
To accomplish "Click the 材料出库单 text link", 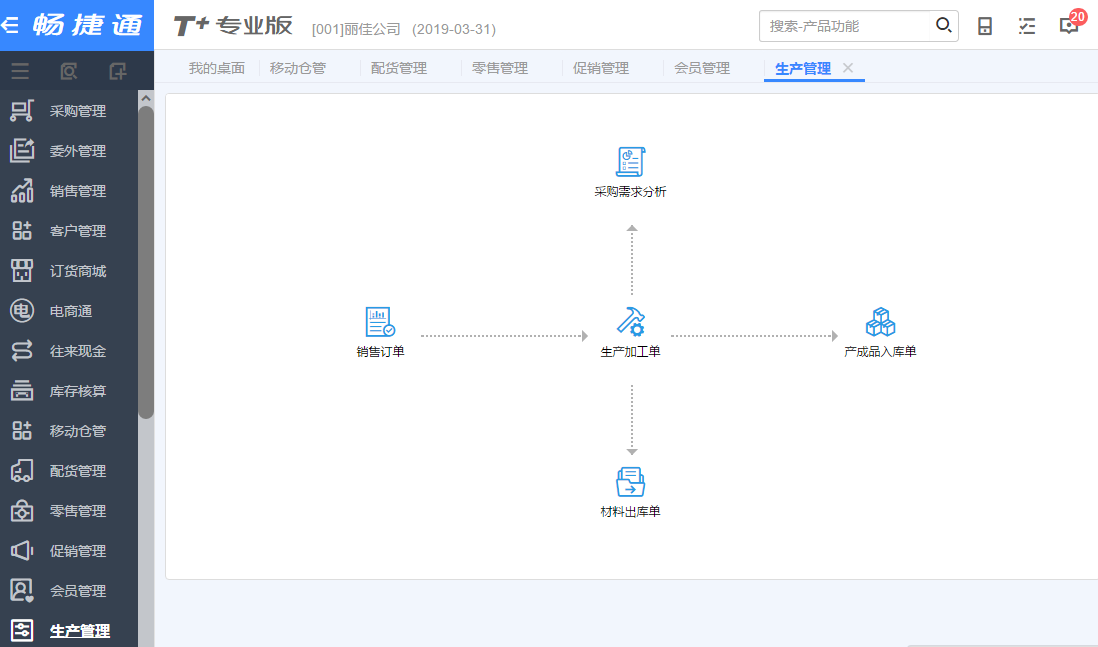I will click(630, 511).
